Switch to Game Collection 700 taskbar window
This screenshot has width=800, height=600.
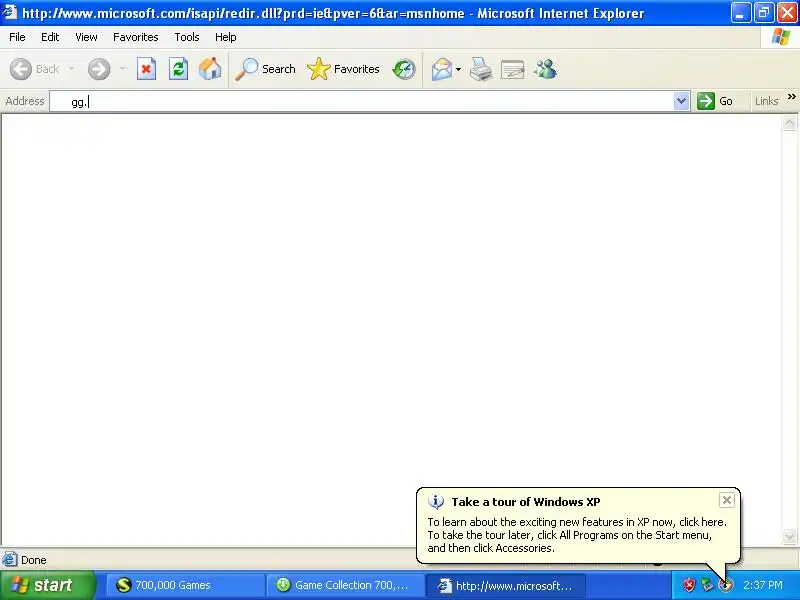pos(345,585)
